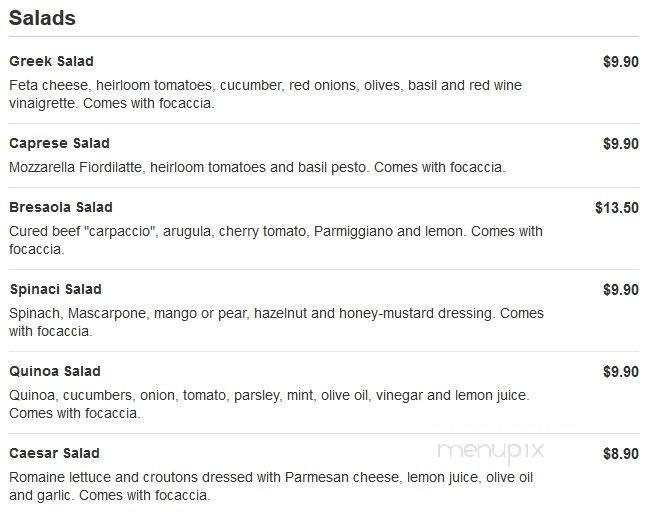The height and width of the screenshot is (519, 652).
Task: Choose the Spinaci Salad title
Action: point(55,290)
